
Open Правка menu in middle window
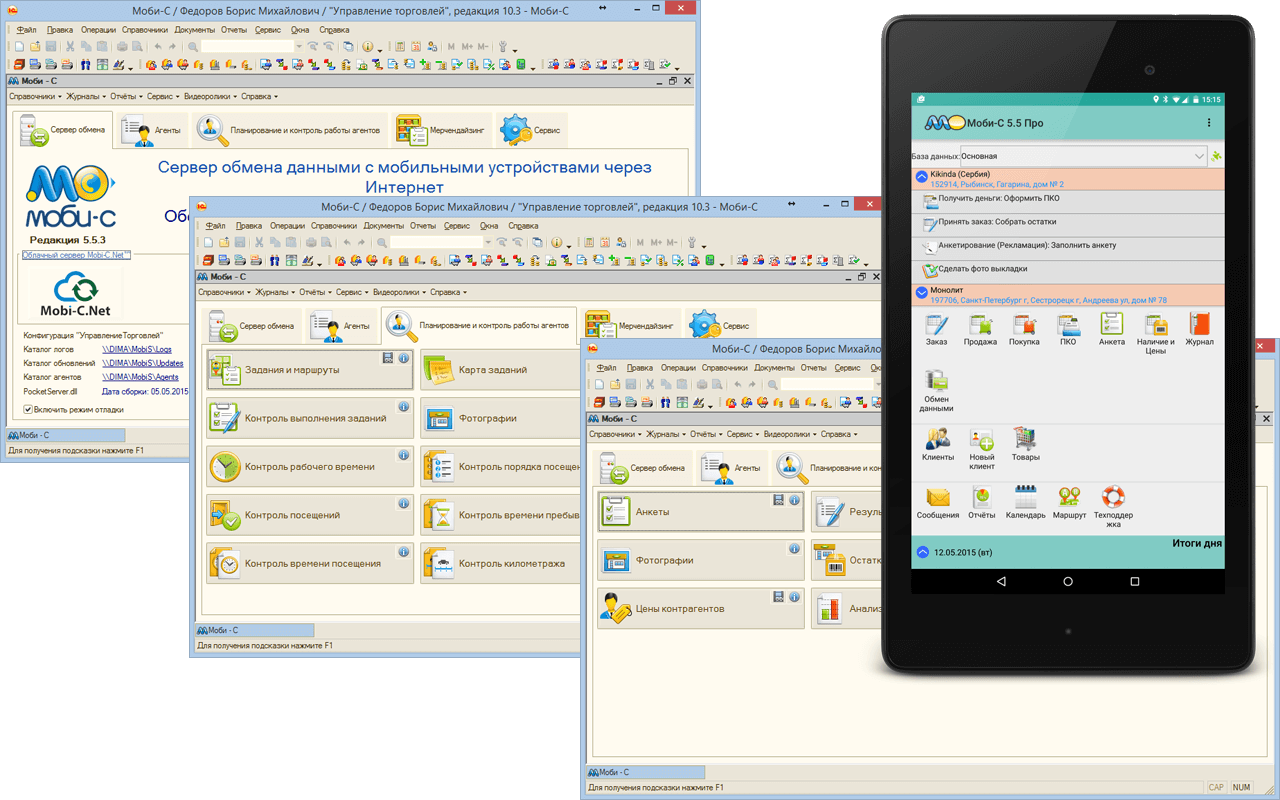click(249, 226)
